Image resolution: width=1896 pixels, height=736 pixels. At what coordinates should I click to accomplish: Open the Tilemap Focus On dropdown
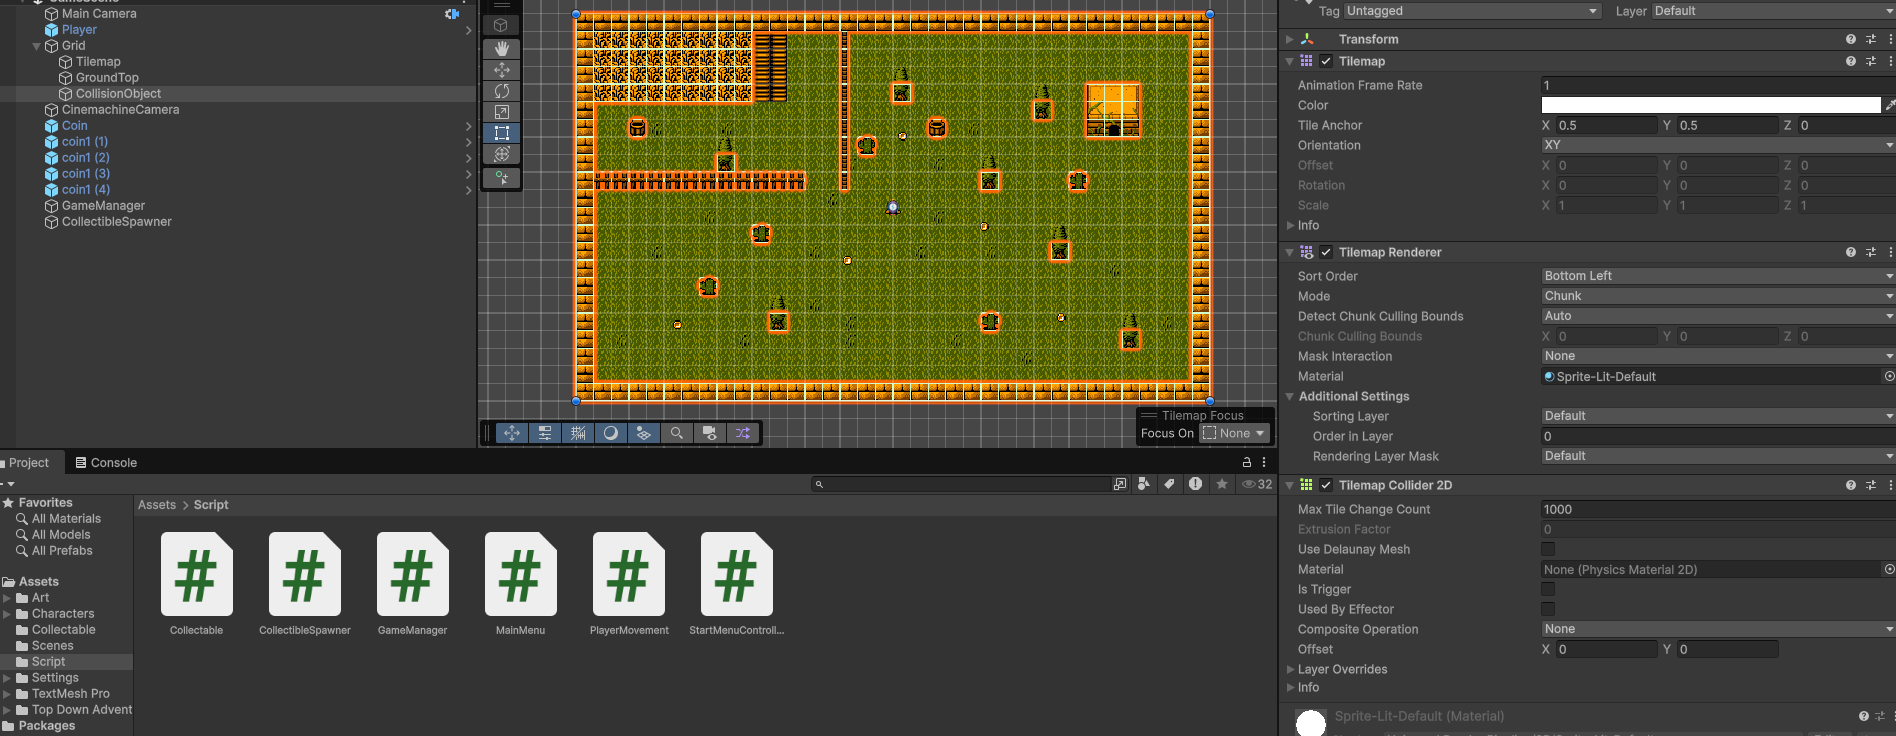(1234, 433)
